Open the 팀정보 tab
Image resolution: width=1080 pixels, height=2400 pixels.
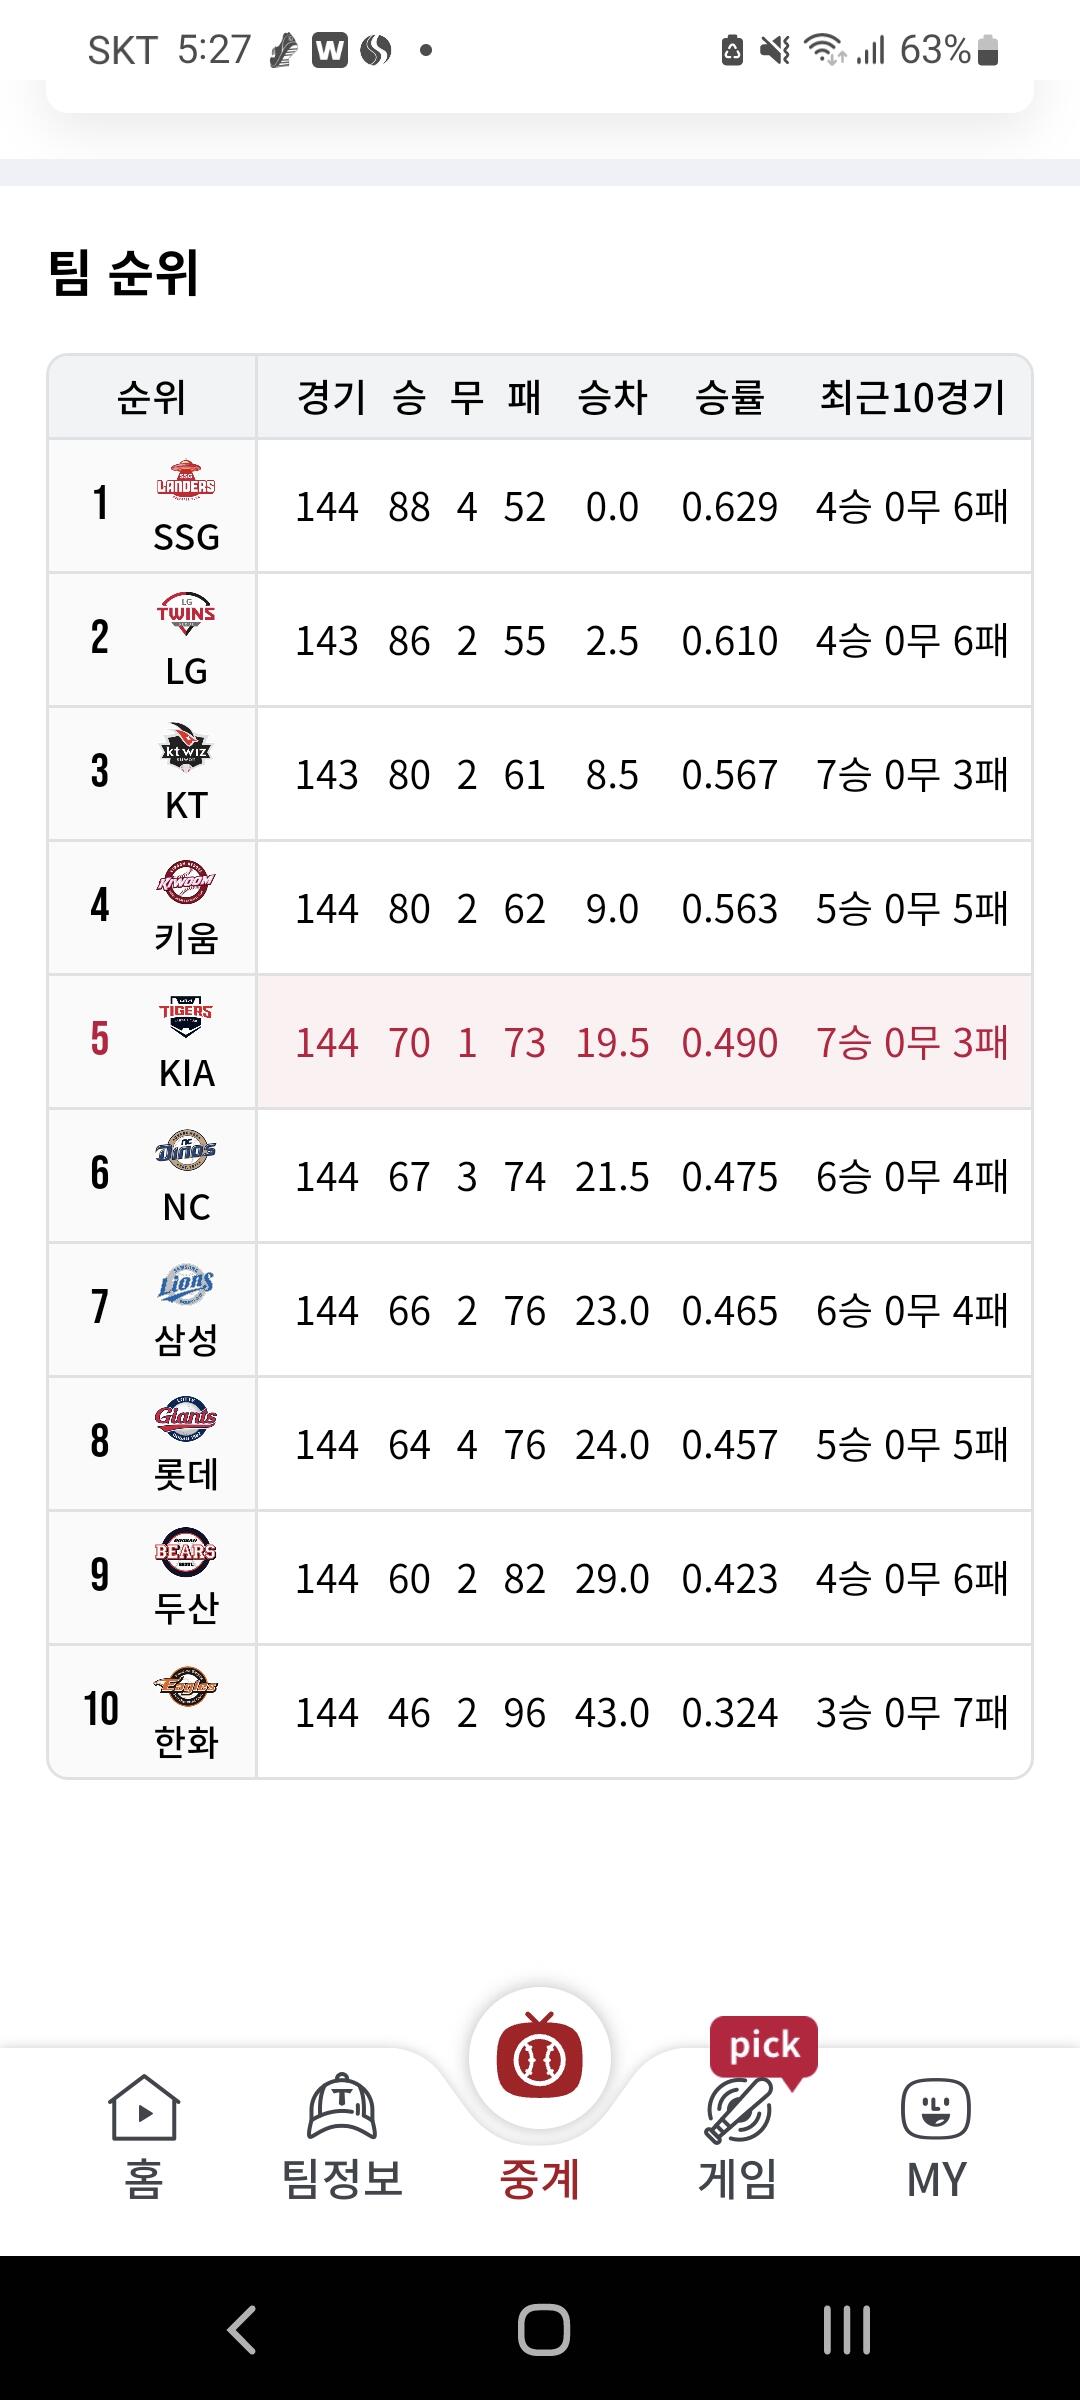click(342, 2135)
